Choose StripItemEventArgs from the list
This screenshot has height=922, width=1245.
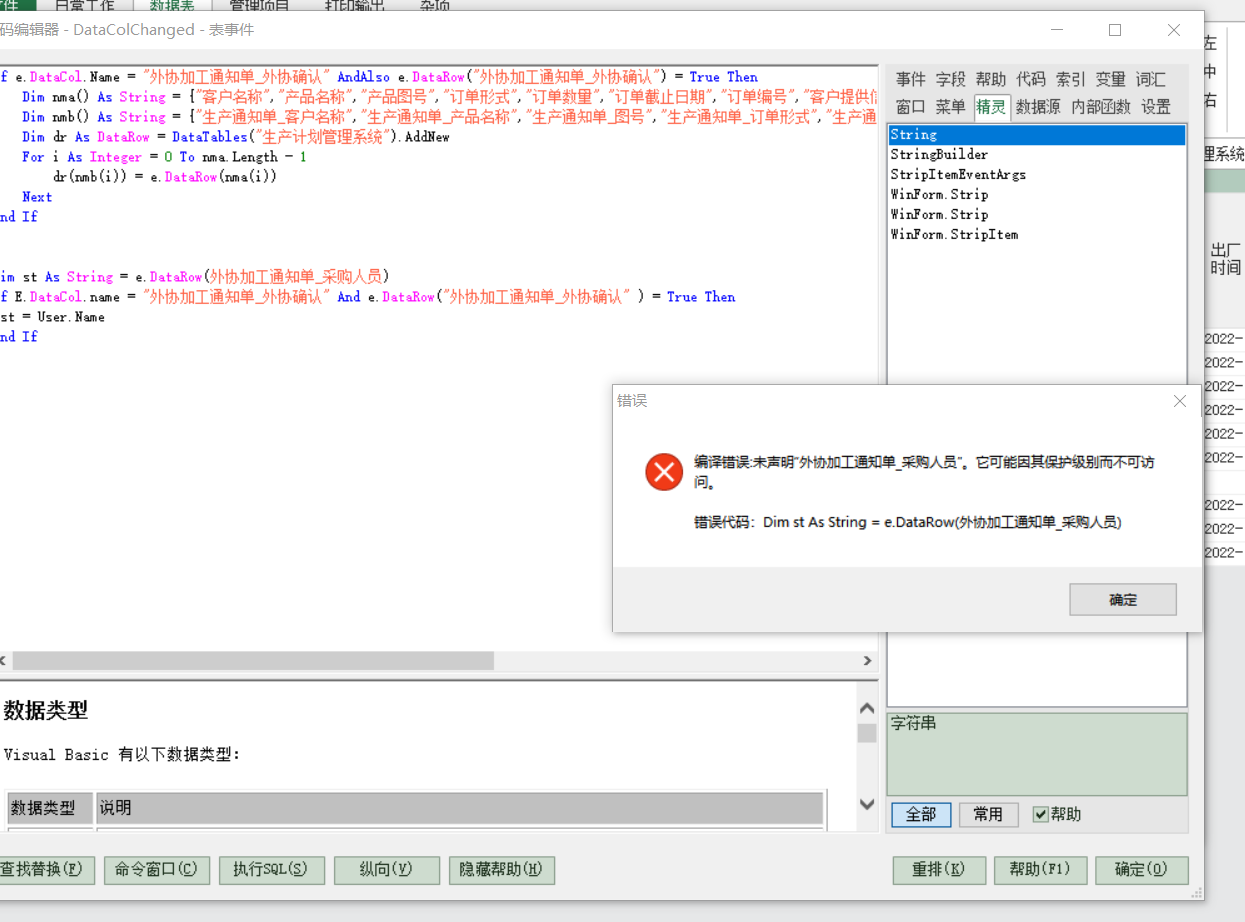pyautogui.click(x=958, y=174)
